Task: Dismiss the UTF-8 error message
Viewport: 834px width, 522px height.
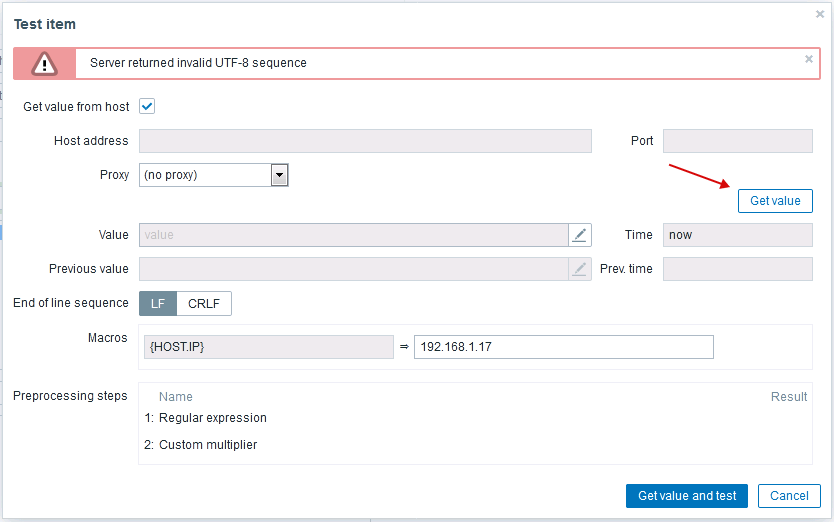Action: point(809,59)
